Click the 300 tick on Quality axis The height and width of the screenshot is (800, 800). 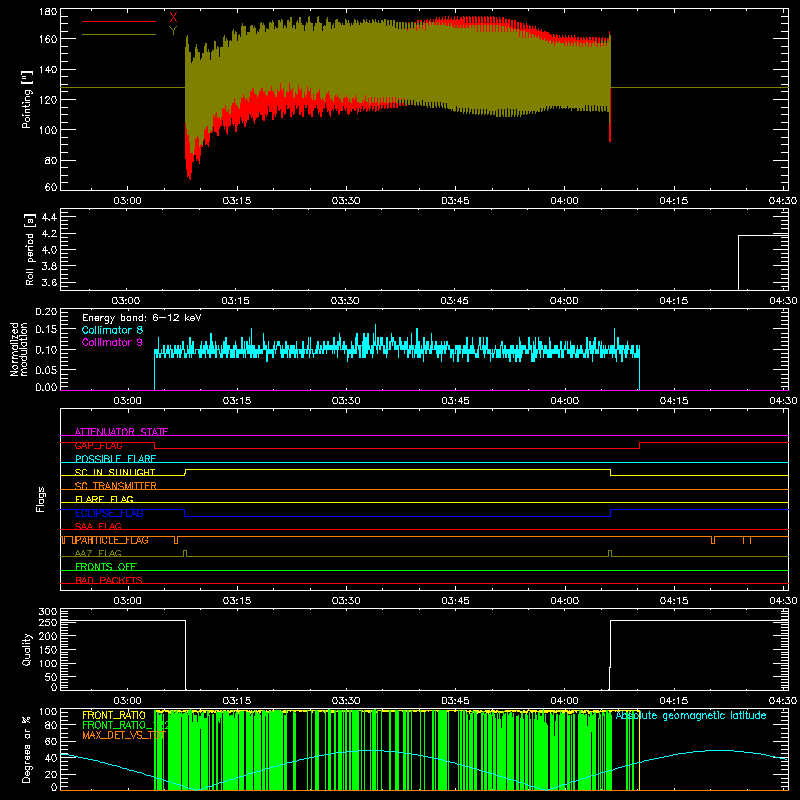tap(48, 612)
